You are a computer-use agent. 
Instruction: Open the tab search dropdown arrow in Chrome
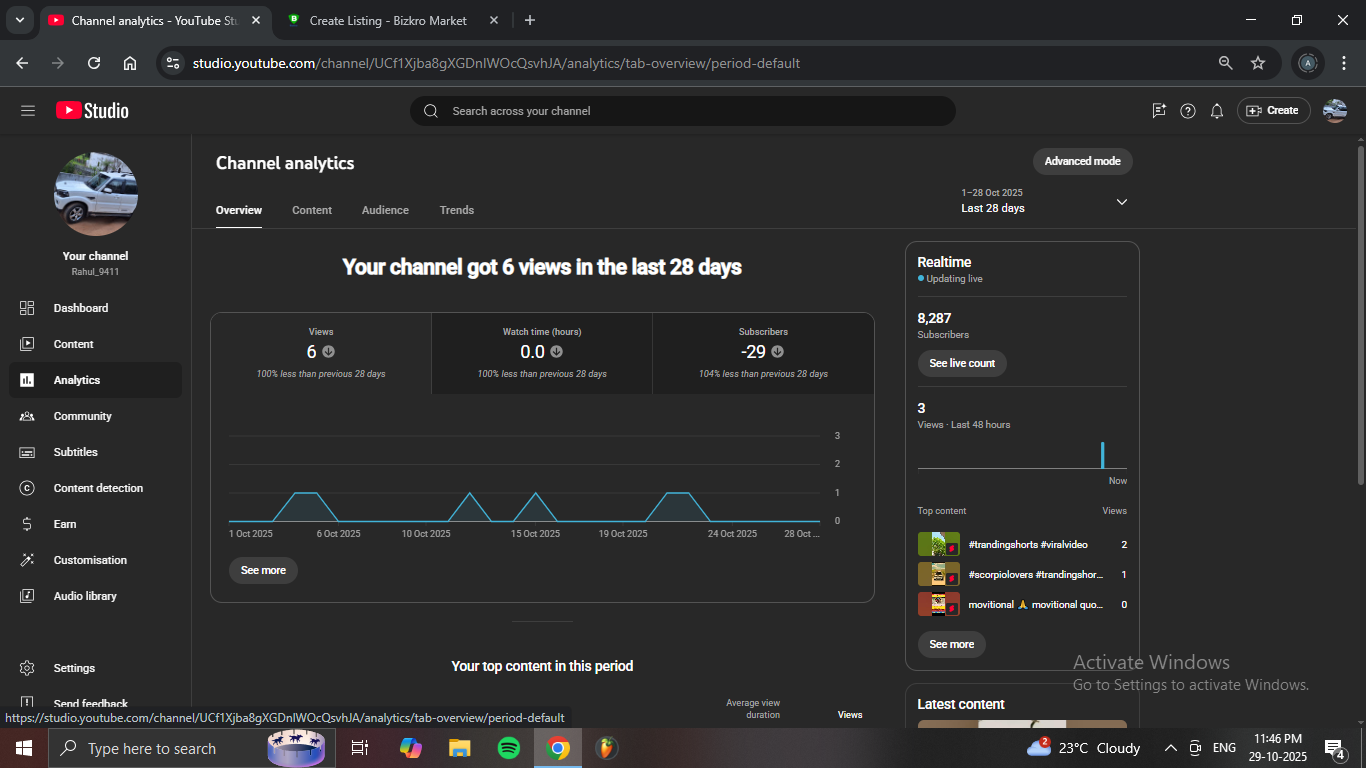(x=19, y=20)
